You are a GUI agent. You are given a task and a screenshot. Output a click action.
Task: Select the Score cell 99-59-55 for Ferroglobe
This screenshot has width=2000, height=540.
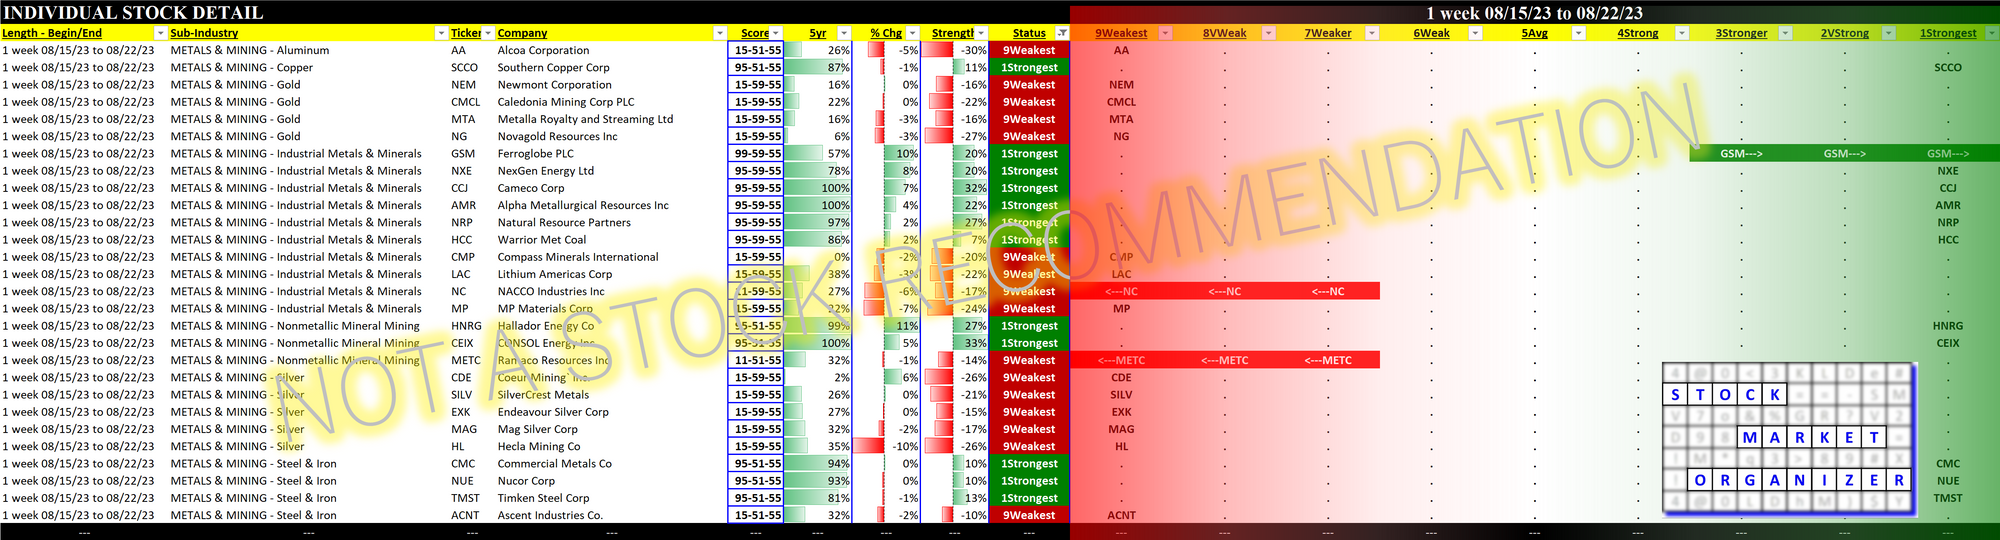(757, 153)
